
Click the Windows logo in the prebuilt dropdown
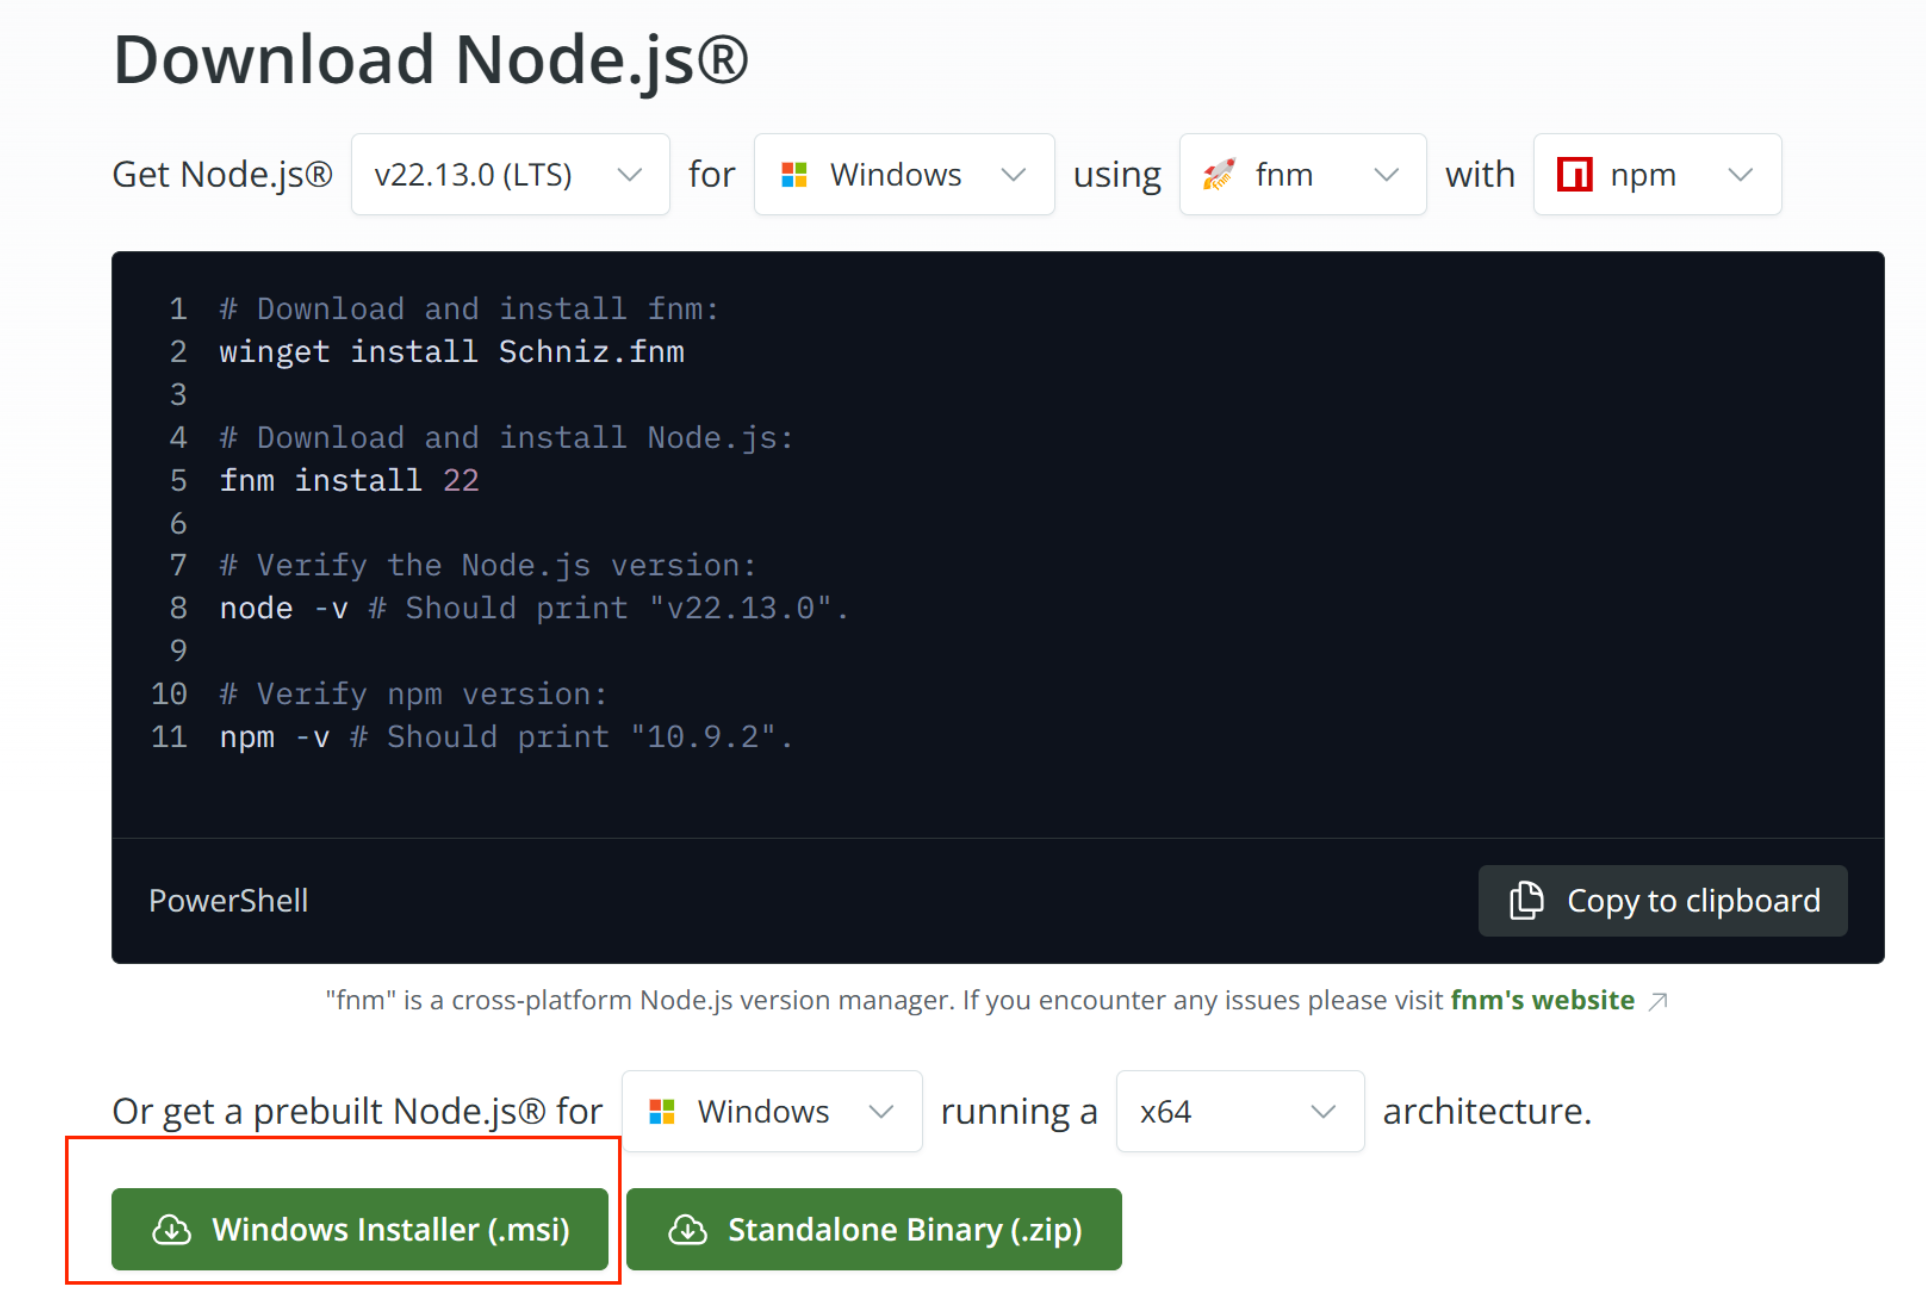coord(662,1111)
